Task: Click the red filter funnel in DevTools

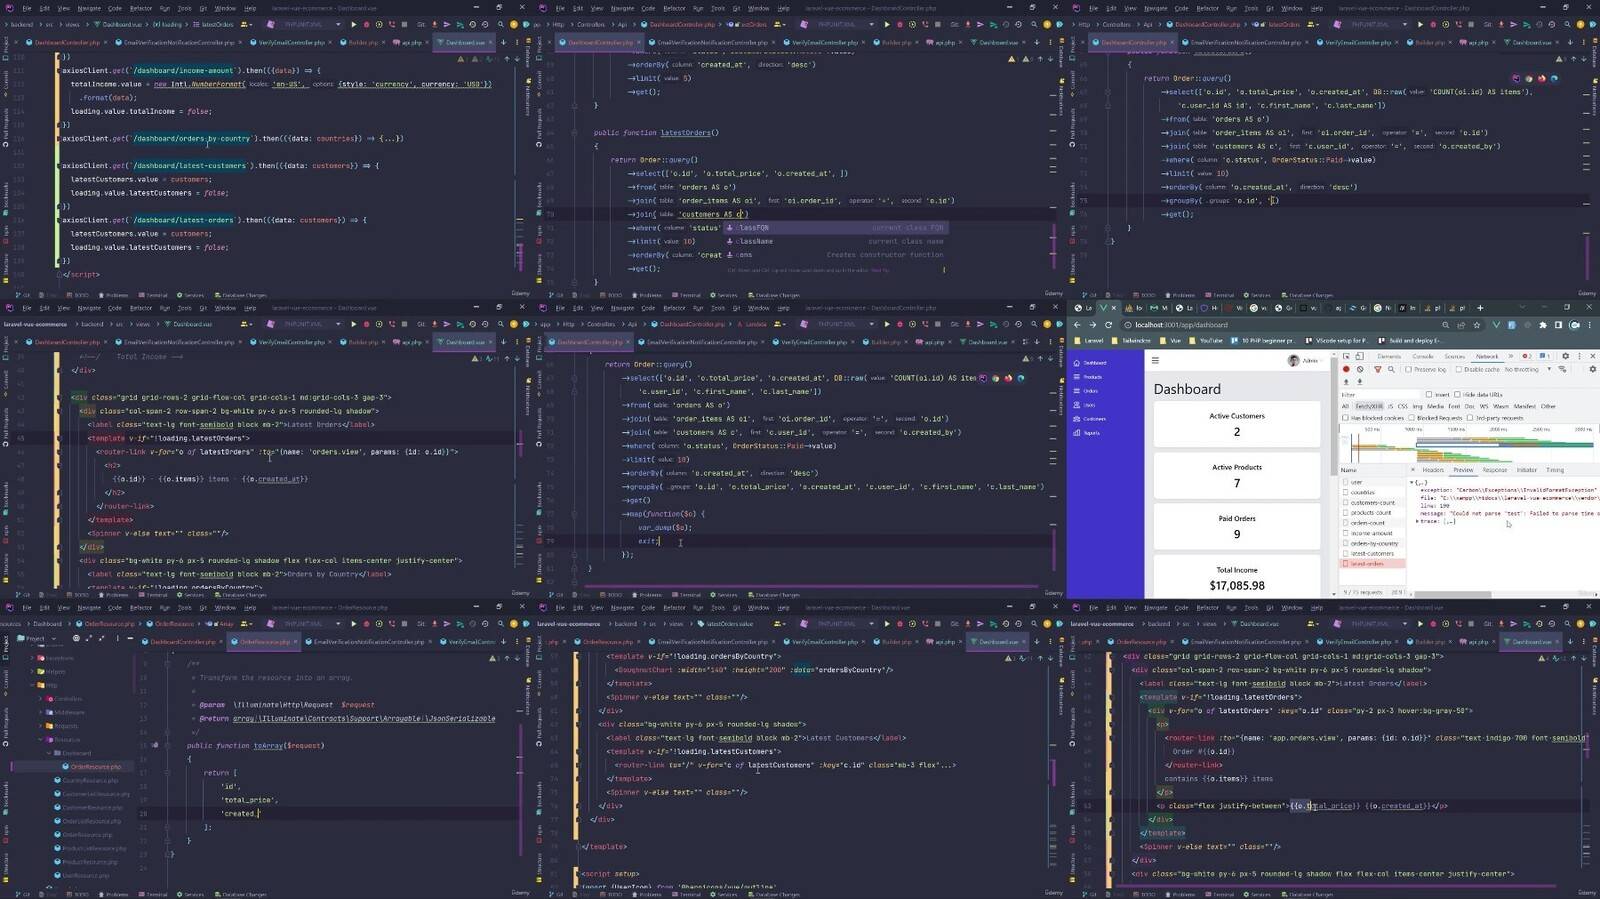Action: 1377,369
